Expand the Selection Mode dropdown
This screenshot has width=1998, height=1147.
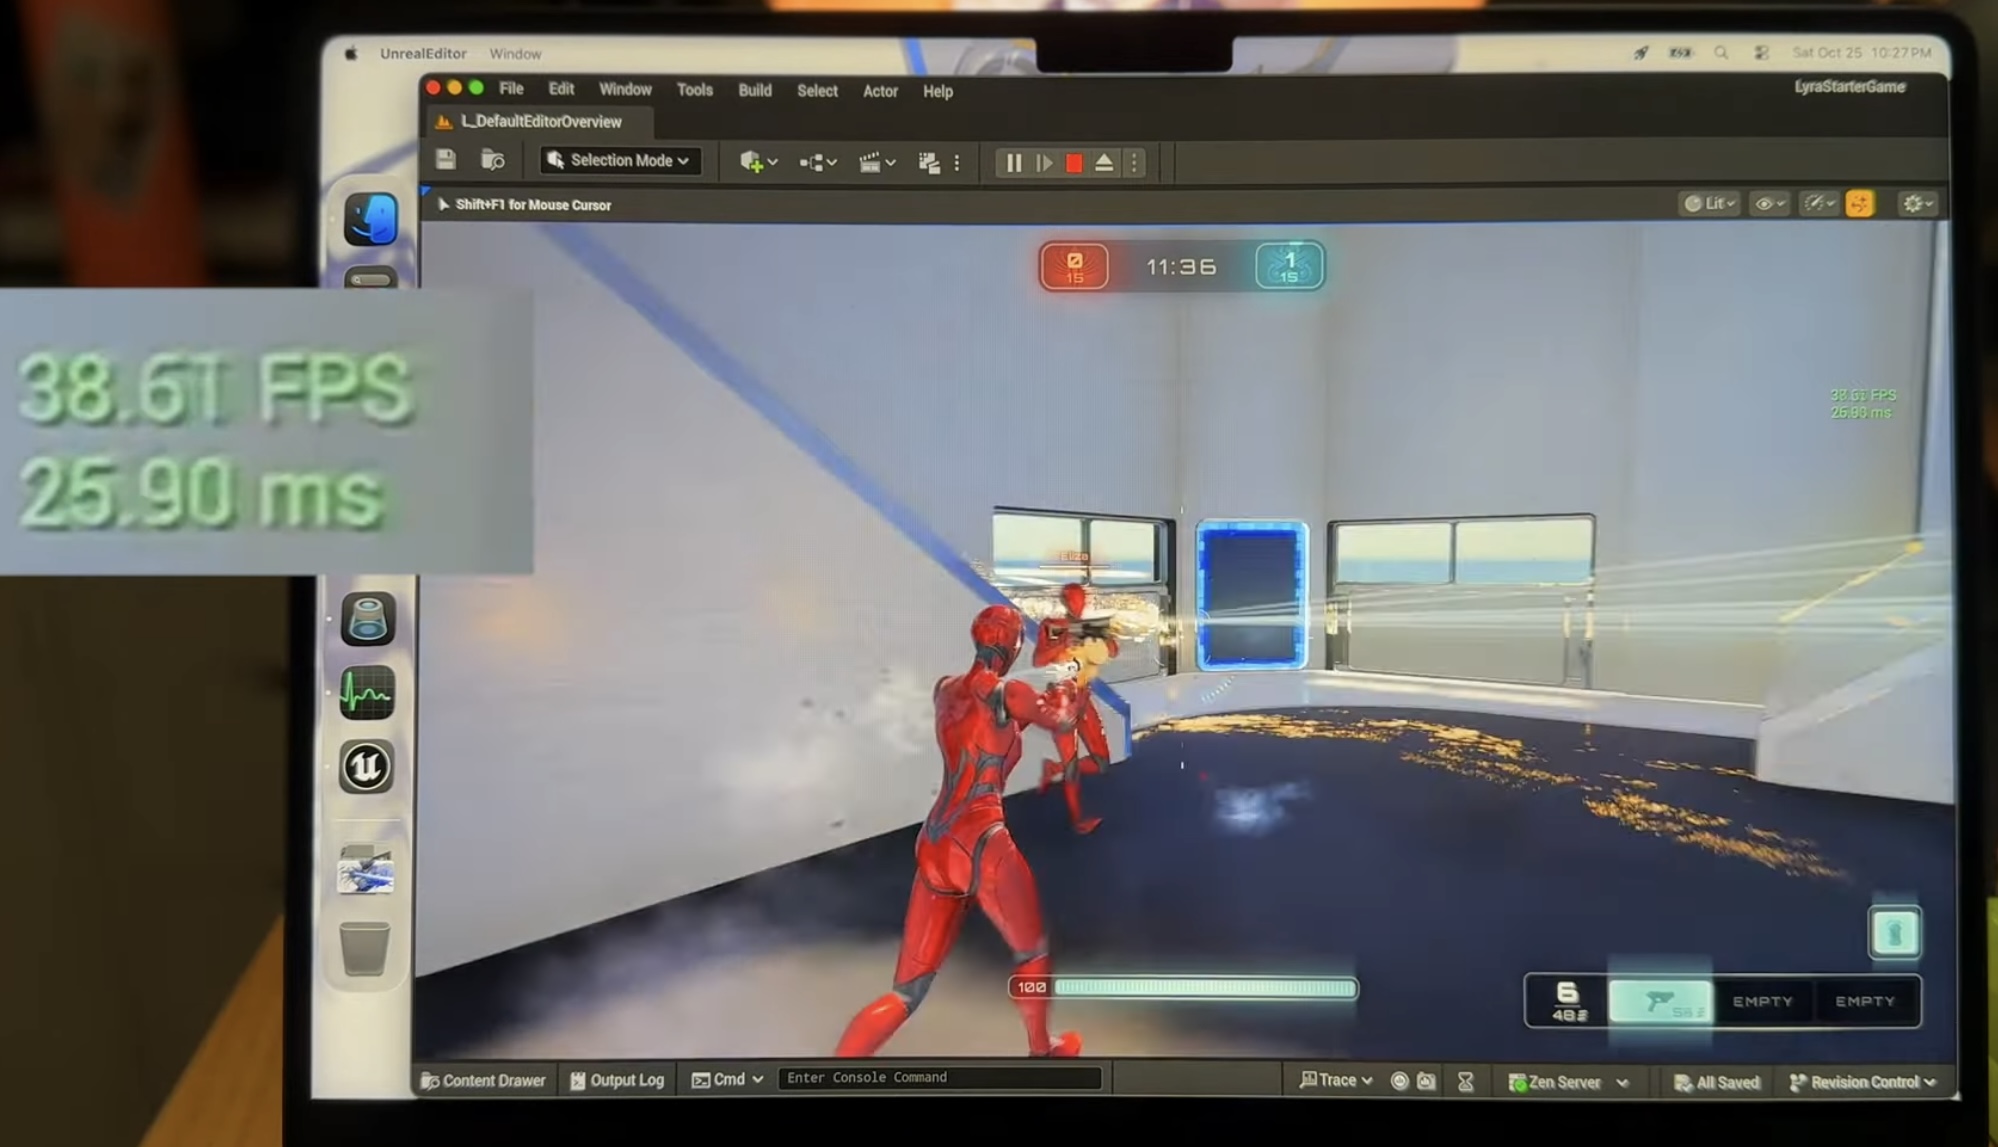(x=619, y=160)
